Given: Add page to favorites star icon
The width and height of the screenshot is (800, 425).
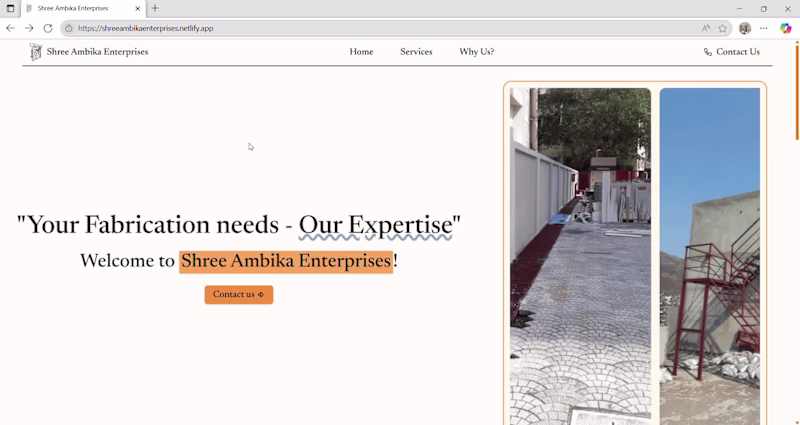Looking at the screenshot, I should tap(722, 28).
